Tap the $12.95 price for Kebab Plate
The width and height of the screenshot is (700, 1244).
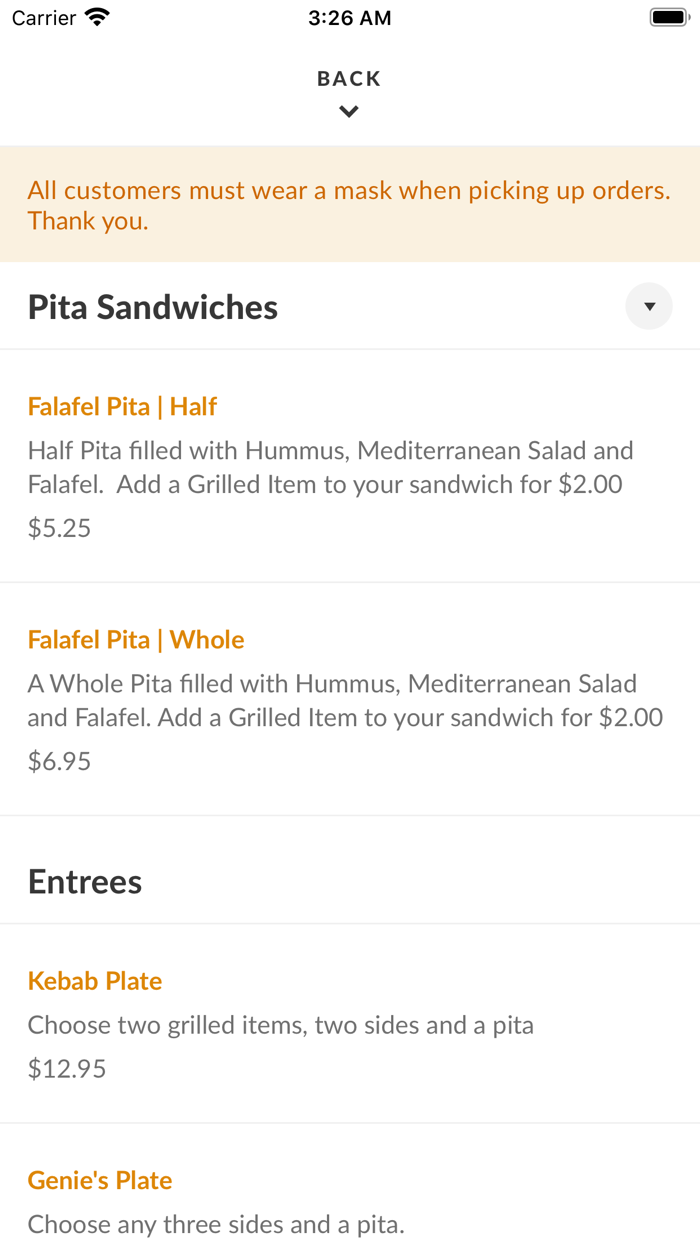point(66,1068)
